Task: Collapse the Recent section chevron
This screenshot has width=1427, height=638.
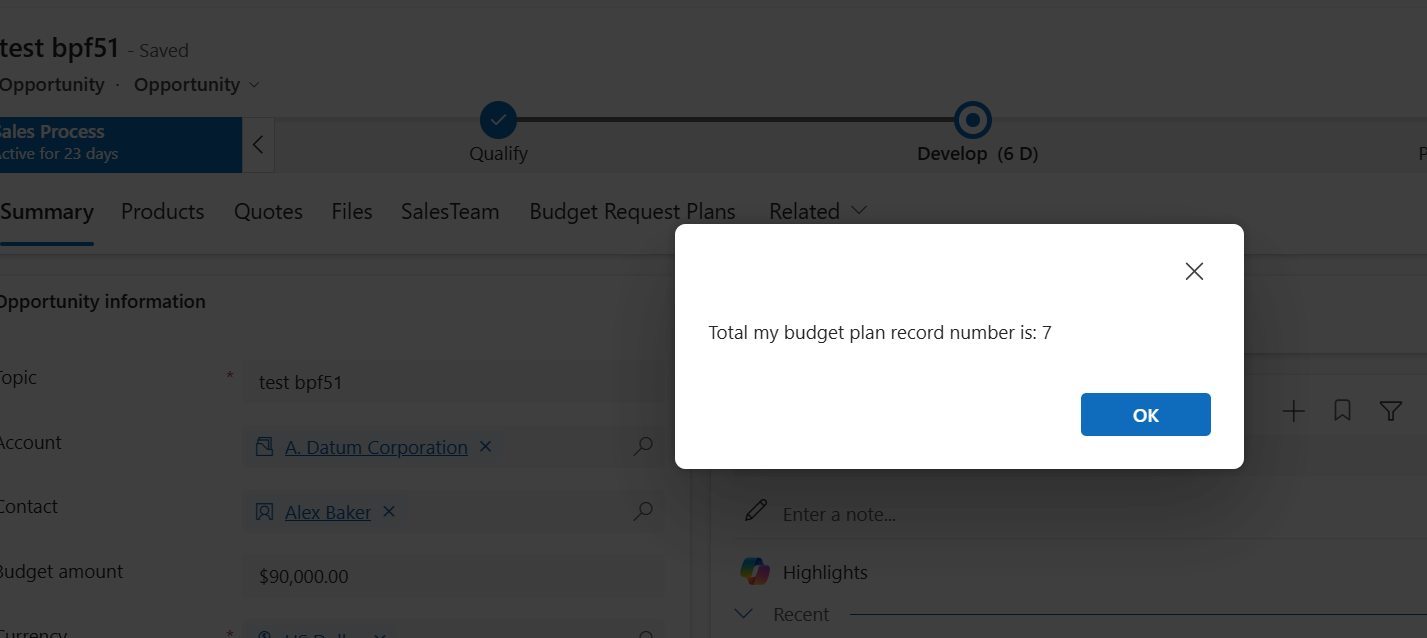Action: click(744, 614)
